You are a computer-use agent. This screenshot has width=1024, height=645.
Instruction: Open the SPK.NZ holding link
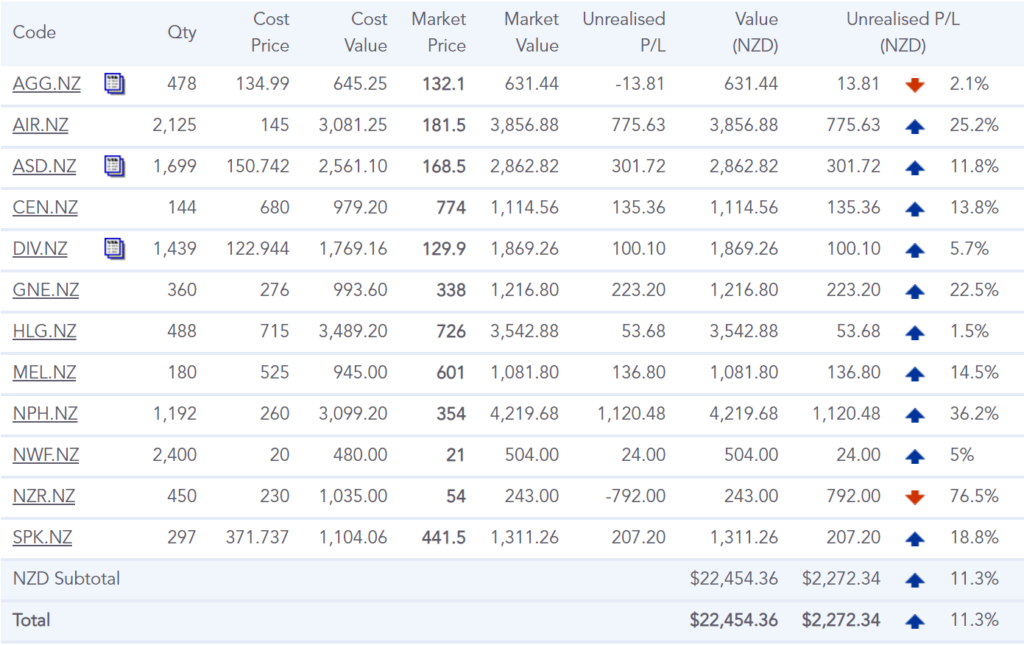(43, 537)
